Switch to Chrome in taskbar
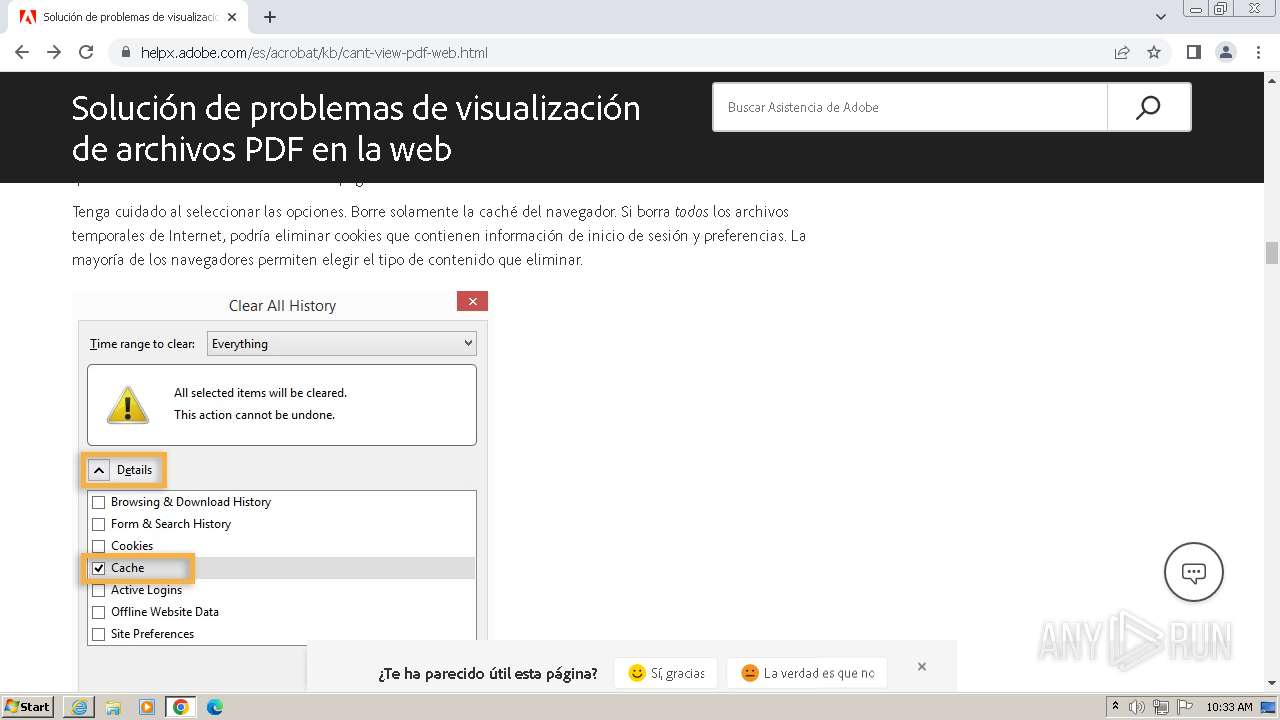The width and height of the screenshot is (1280, 720). pyautogui.click(x=181, y=707)
